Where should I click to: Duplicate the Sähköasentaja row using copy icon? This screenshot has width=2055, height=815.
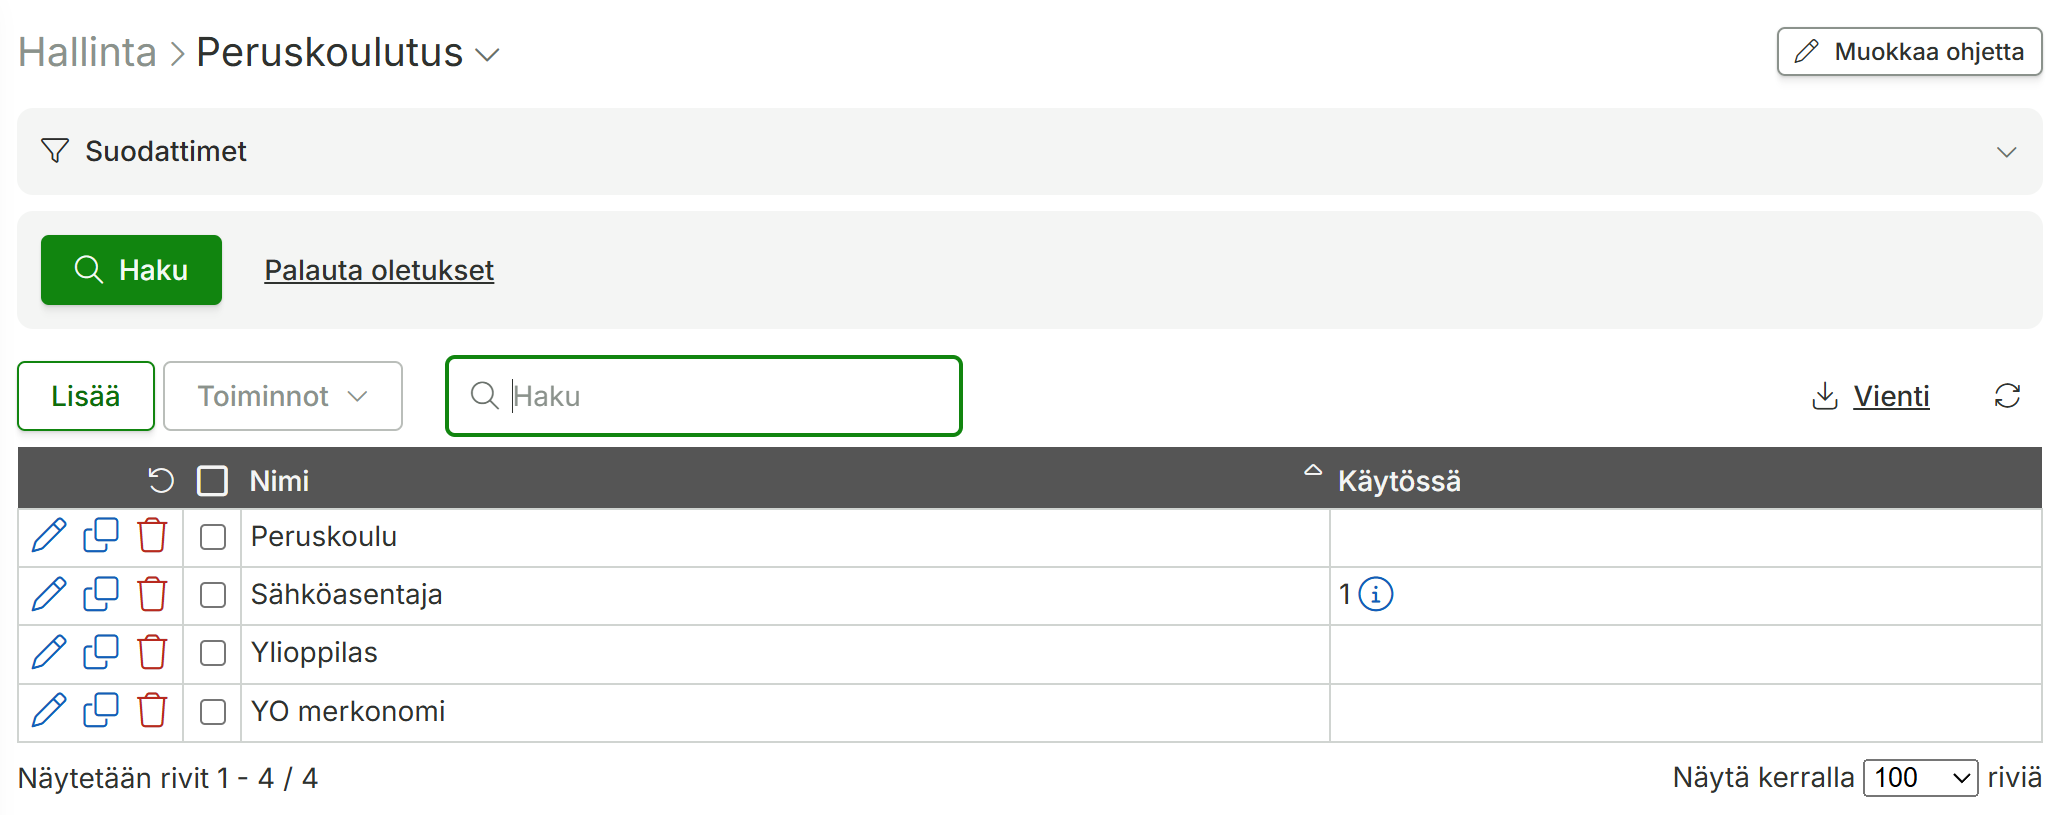101,594
